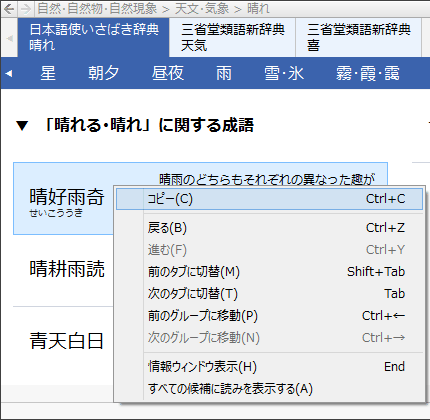Select the 雪・氷 category

pos(284,73)
